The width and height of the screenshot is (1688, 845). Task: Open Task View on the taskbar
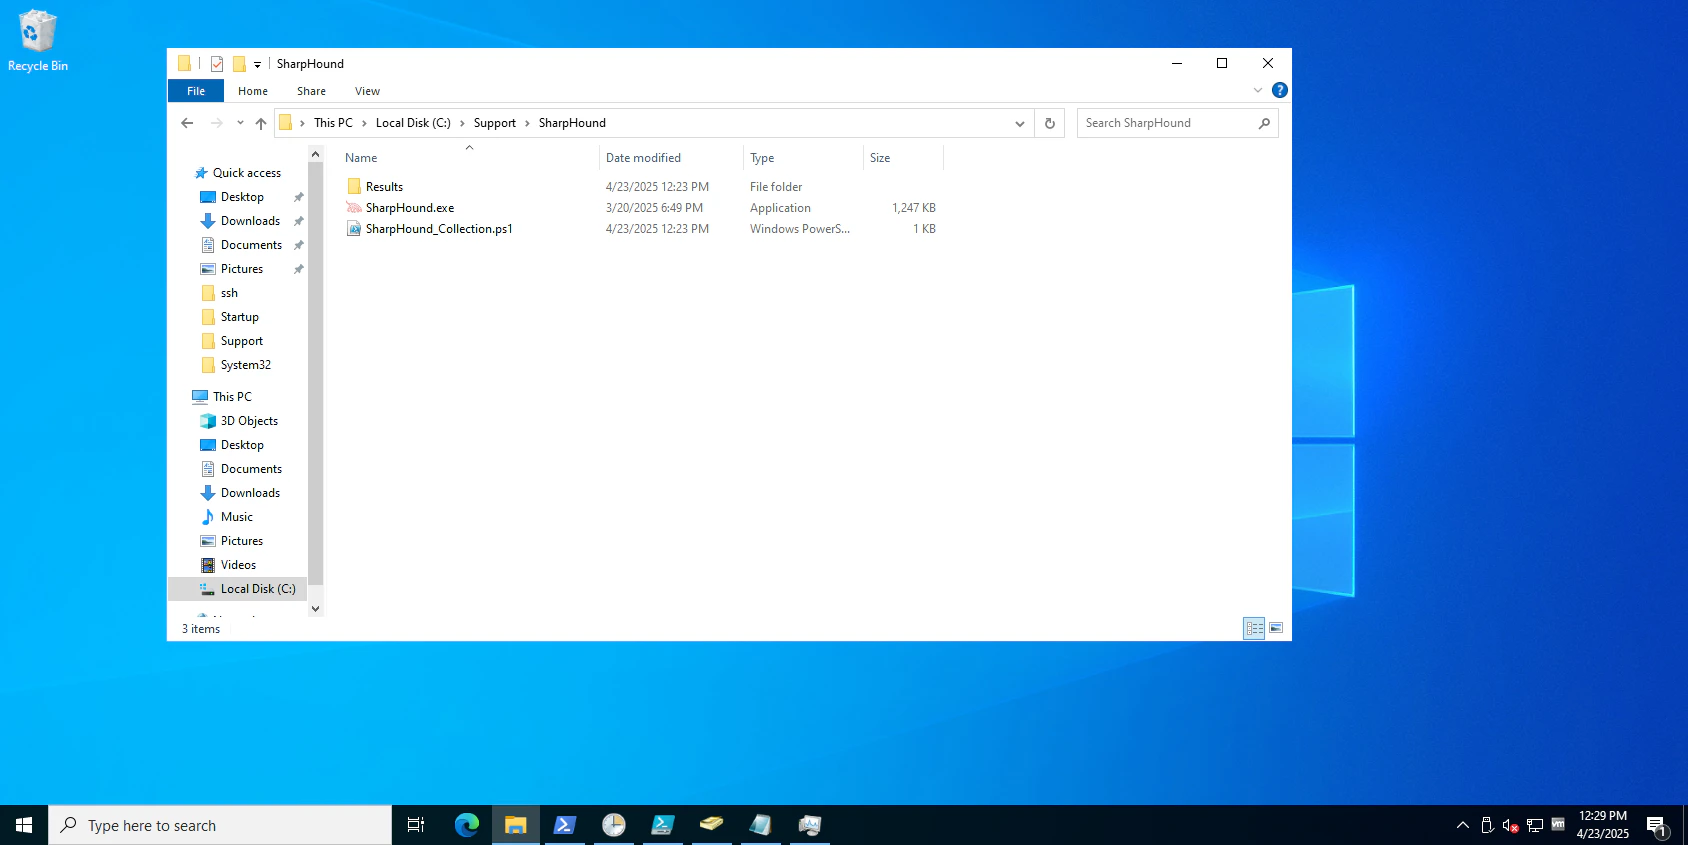click(x=416, y=825)
